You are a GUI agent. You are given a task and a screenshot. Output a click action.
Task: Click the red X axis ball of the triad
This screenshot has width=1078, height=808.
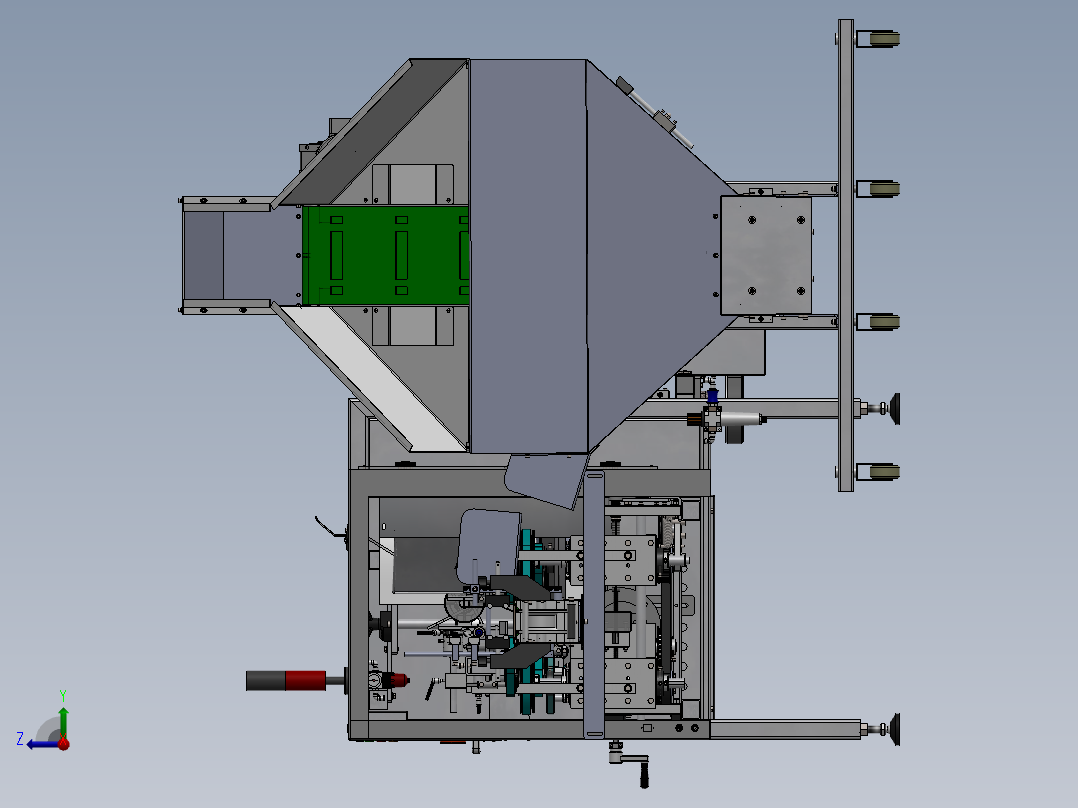coord(63,744)
